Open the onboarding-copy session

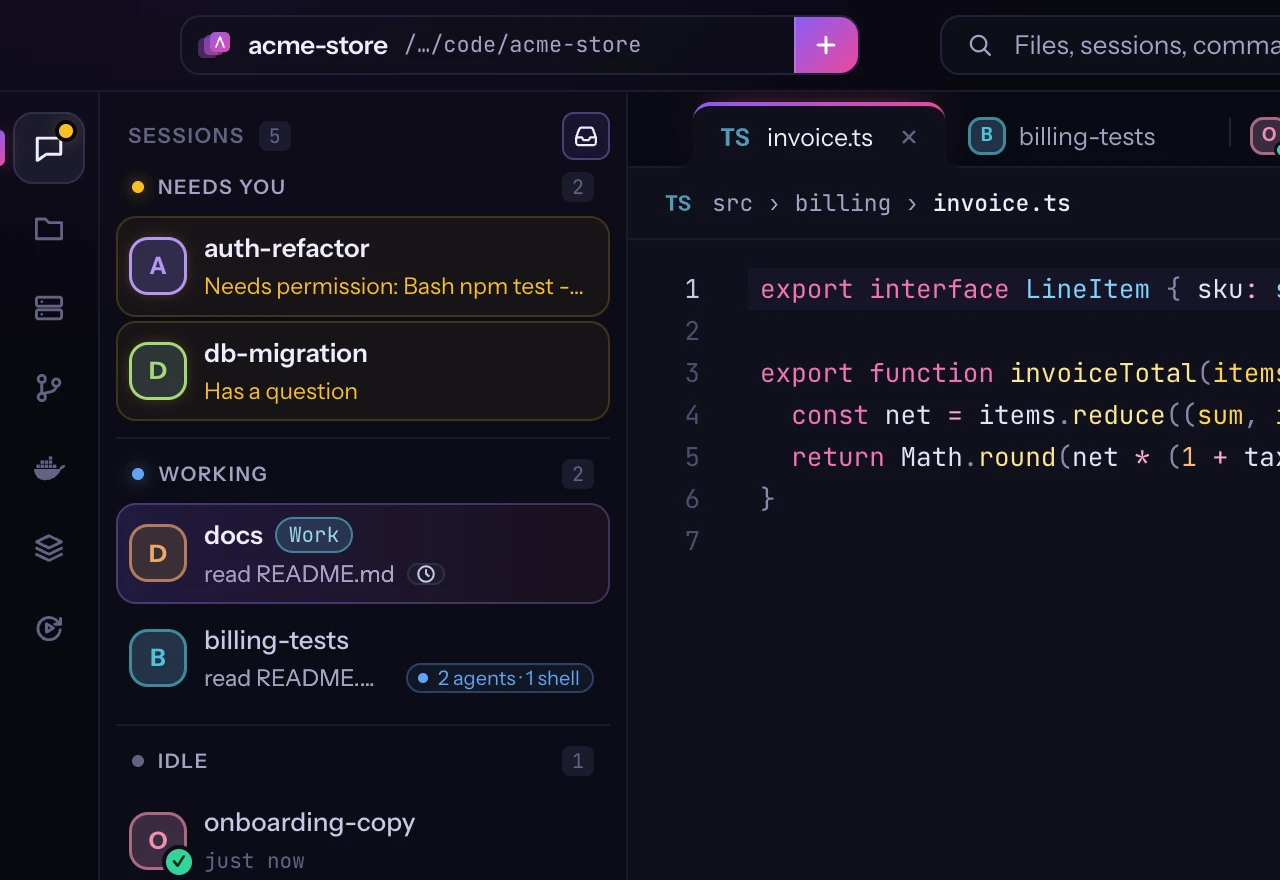click(x=363, y=840)
